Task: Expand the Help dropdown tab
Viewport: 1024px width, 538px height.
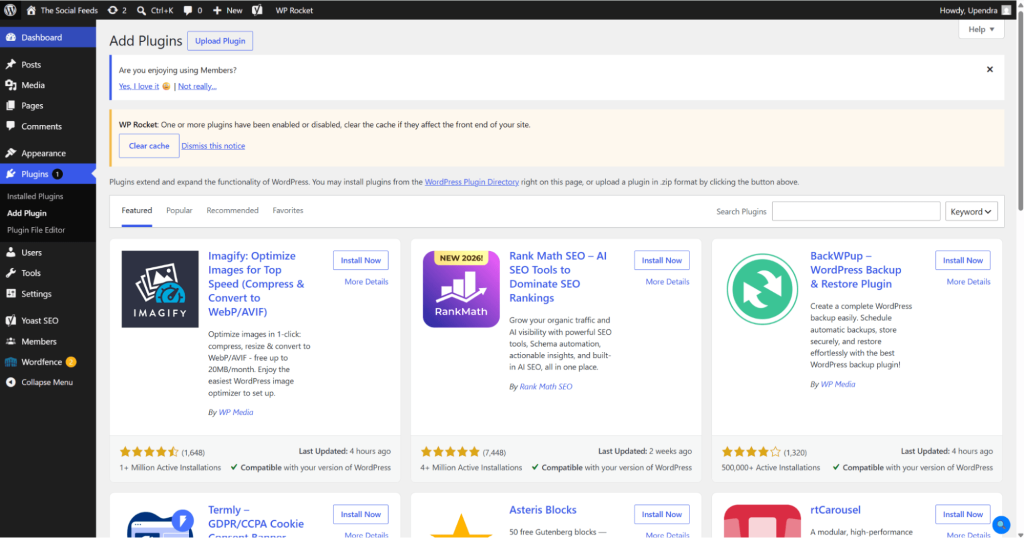Action: coord(981,29)
